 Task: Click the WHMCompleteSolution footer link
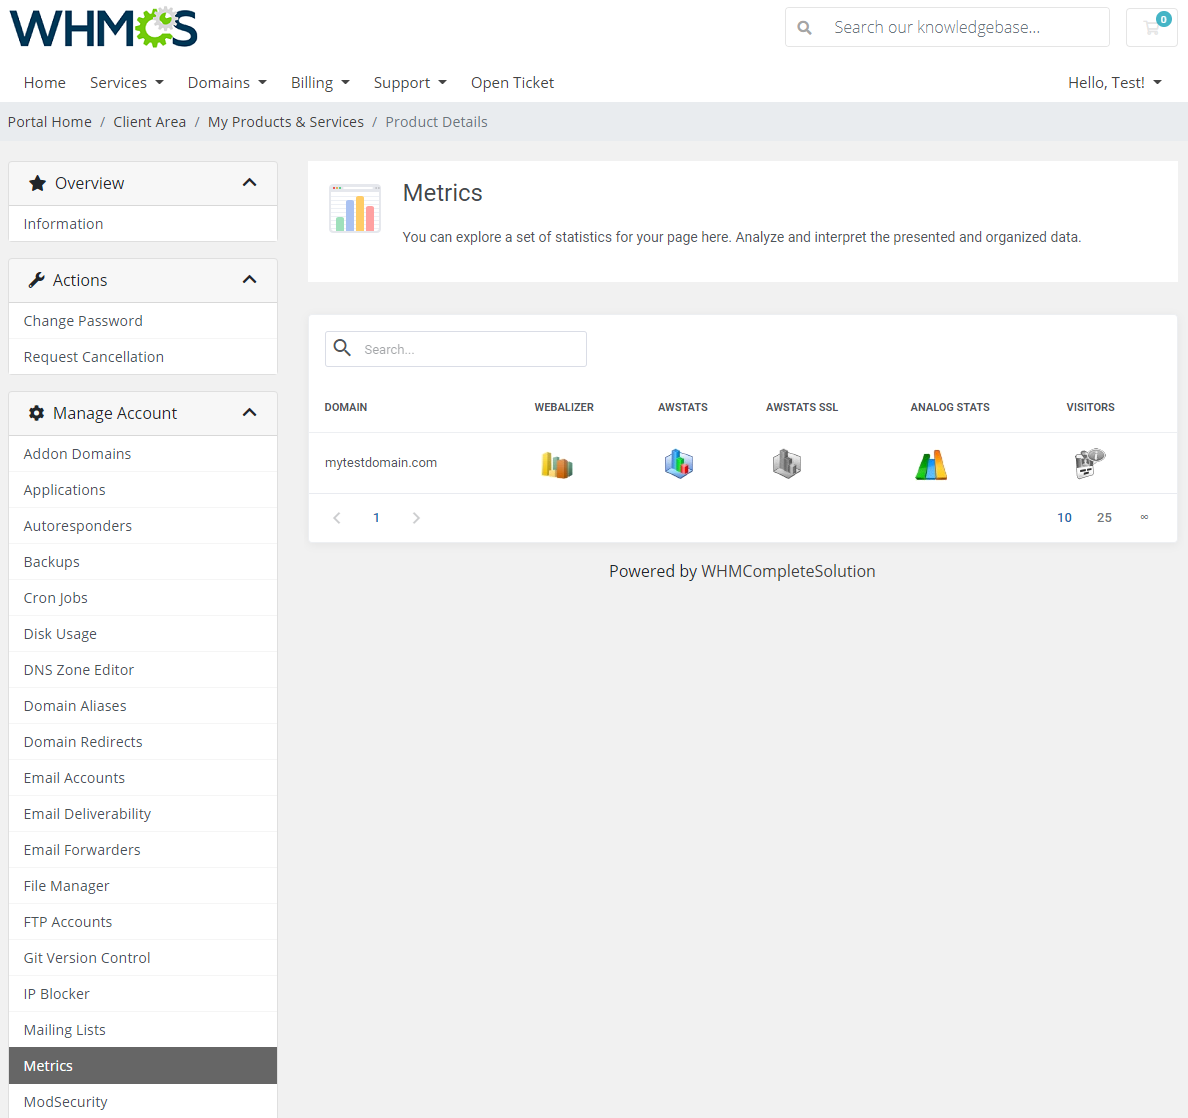788,570
